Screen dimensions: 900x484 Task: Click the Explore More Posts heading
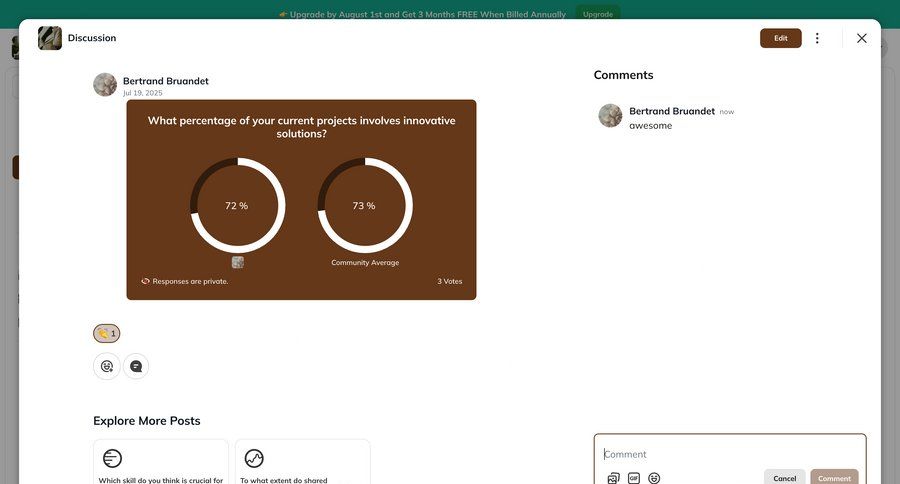tap(147, 421)
